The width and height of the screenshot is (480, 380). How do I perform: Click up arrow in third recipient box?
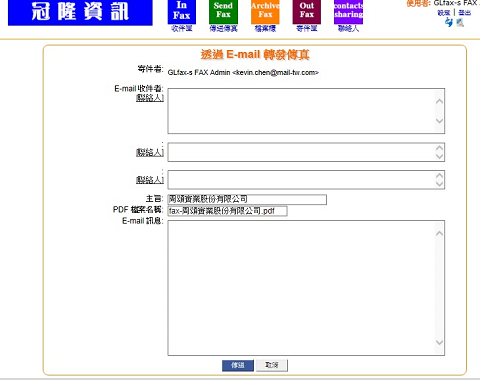[x=439, y=175]
